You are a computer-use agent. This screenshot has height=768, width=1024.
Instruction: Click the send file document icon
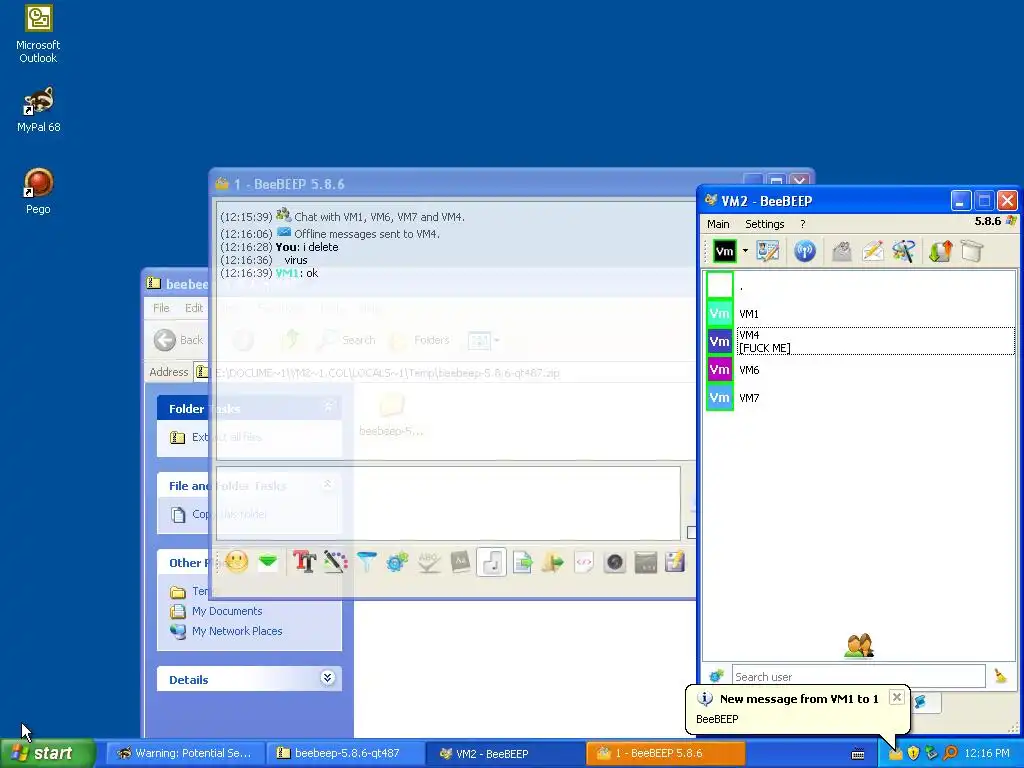[522, 562]
